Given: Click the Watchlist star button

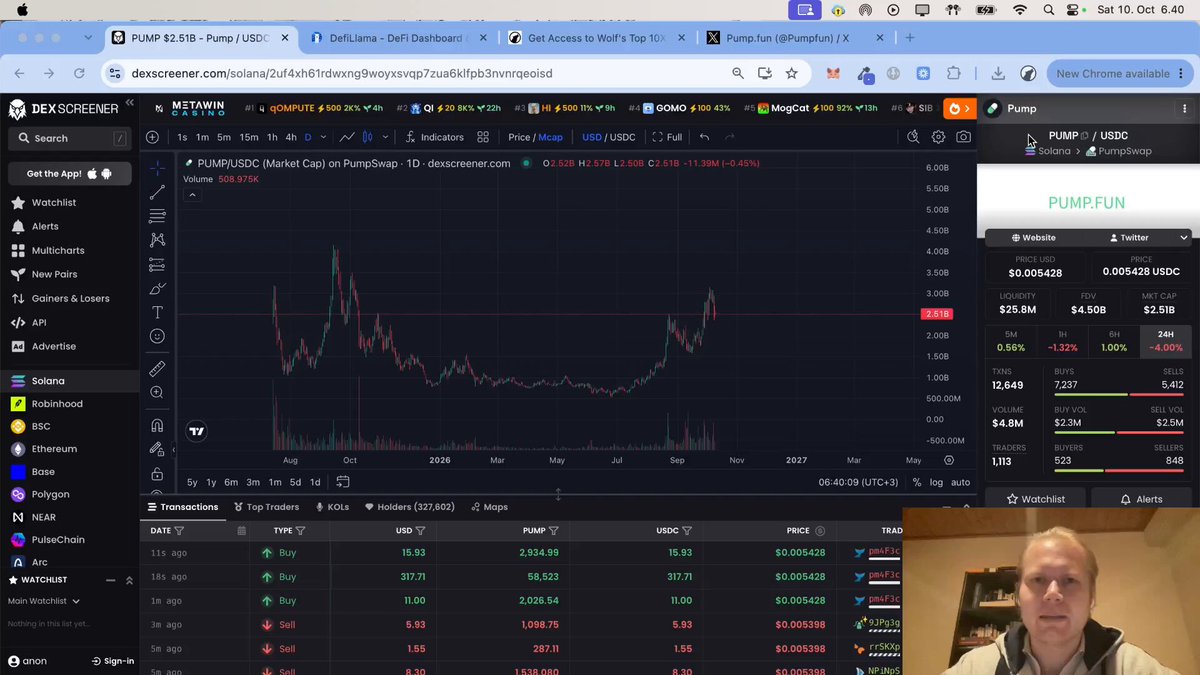Looking at the screenshot, I should (1035, 499).
